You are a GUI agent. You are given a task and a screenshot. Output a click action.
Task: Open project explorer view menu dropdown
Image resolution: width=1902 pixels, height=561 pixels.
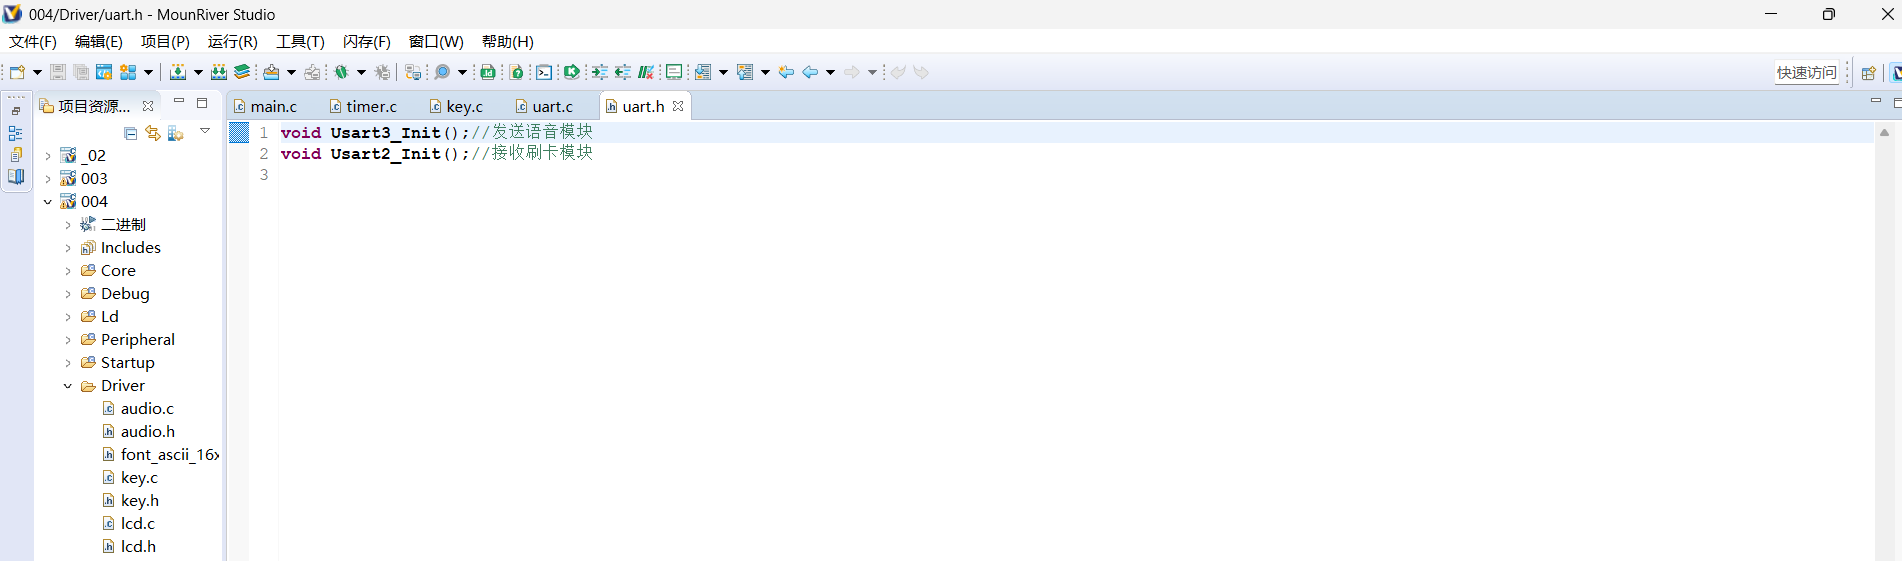(205, 131)
